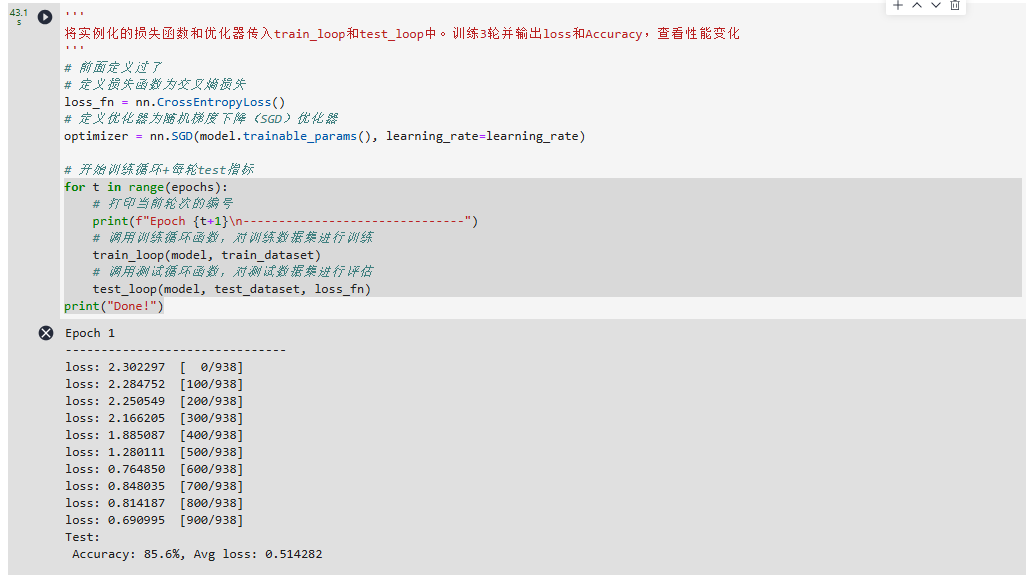Clear the cell output with the X icon
This screenshot has height=575, width=1034.
point(46,333)
